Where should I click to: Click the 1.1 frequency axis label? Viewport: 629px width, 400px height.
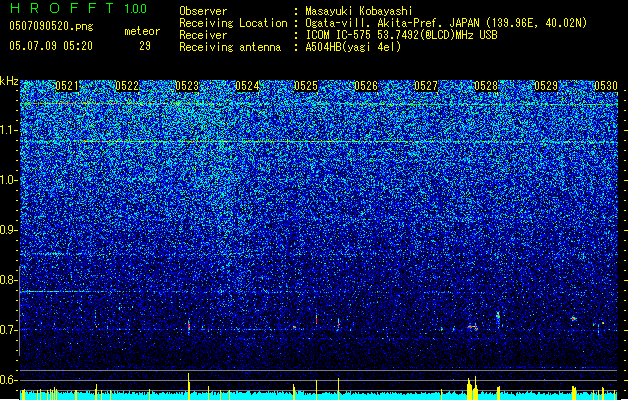pos(8,130)
